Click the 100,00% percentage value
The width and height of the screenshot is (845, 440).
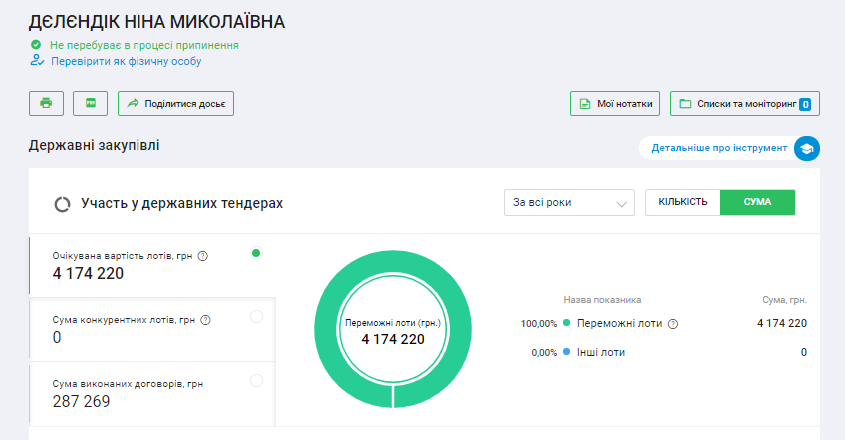538,324
